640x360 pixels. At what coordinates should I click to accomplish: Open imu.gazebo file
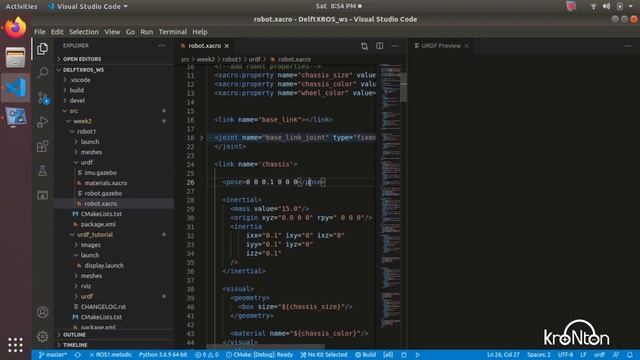click(114, 173)
